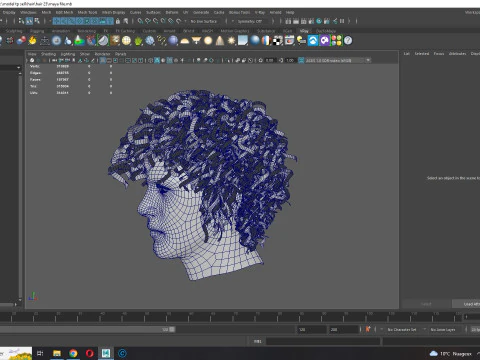
Task: Open the Attribute Editor Attributes menu
Action: tap(457, 53)
